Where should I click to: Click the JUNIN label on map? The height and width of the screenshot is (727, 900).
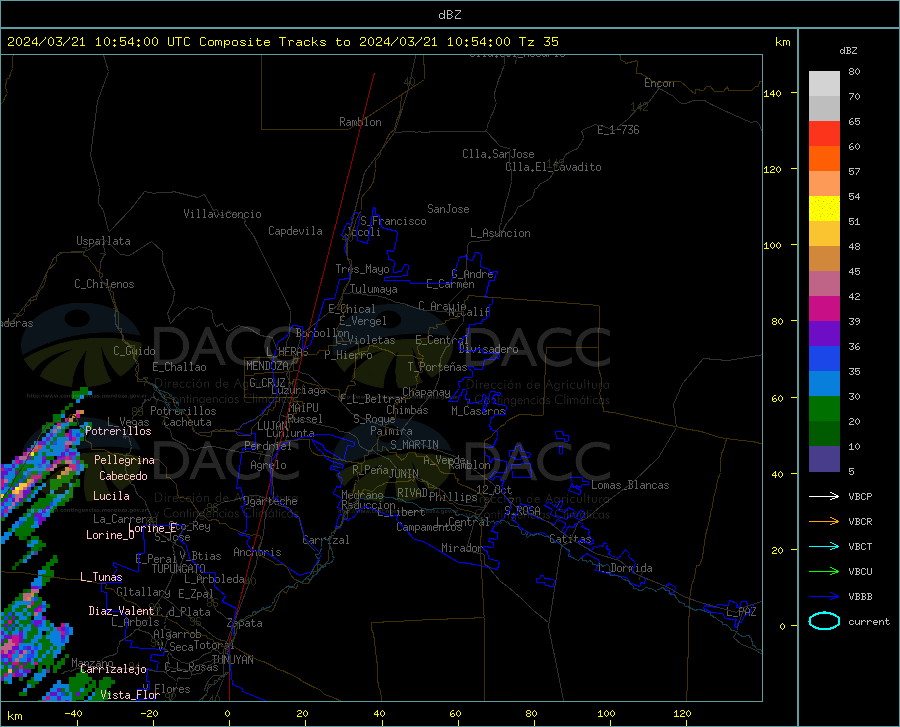click(404, 473)
